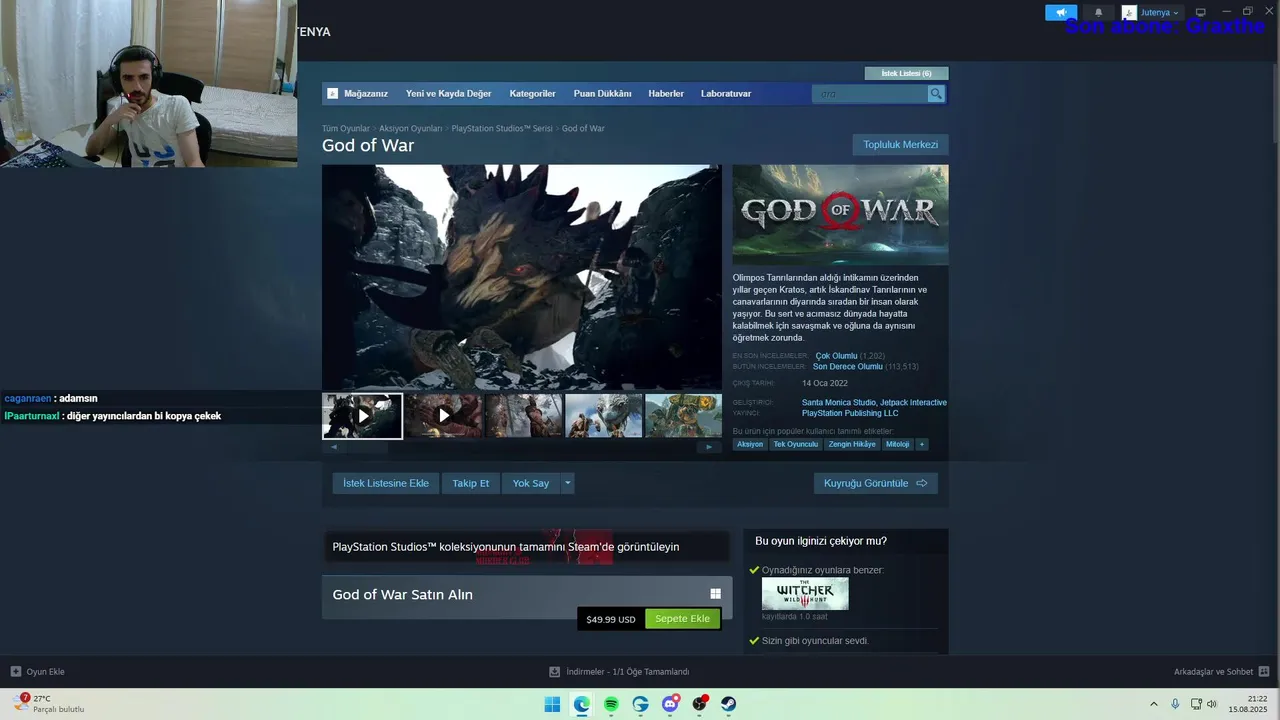Click thumbnail strip right scroll arrow
The image size is (1280, 720).
[x=709, y=447]
